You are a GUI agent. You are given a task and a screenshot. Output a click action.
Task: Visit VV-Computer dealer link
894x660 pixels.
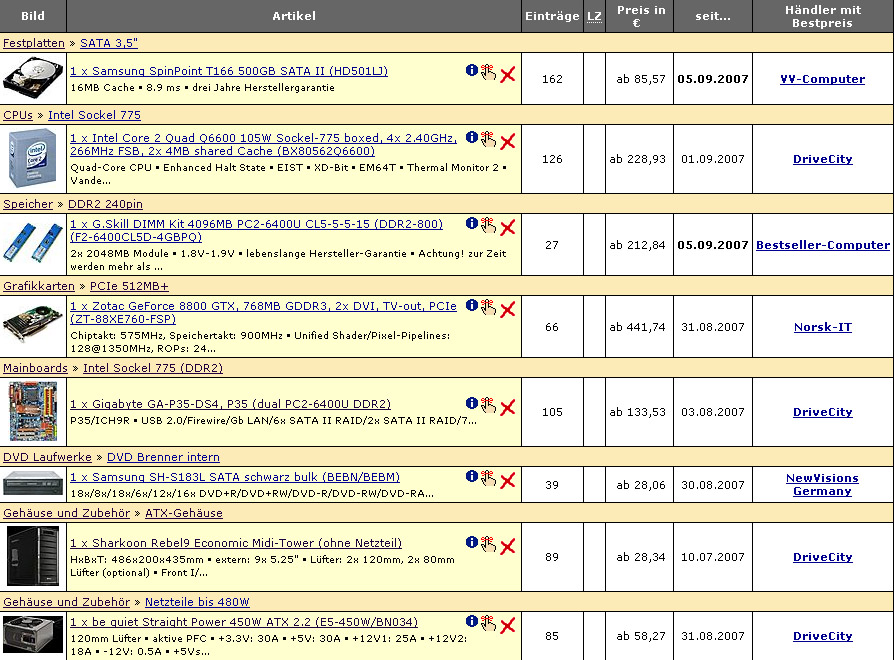pos(822,79)
